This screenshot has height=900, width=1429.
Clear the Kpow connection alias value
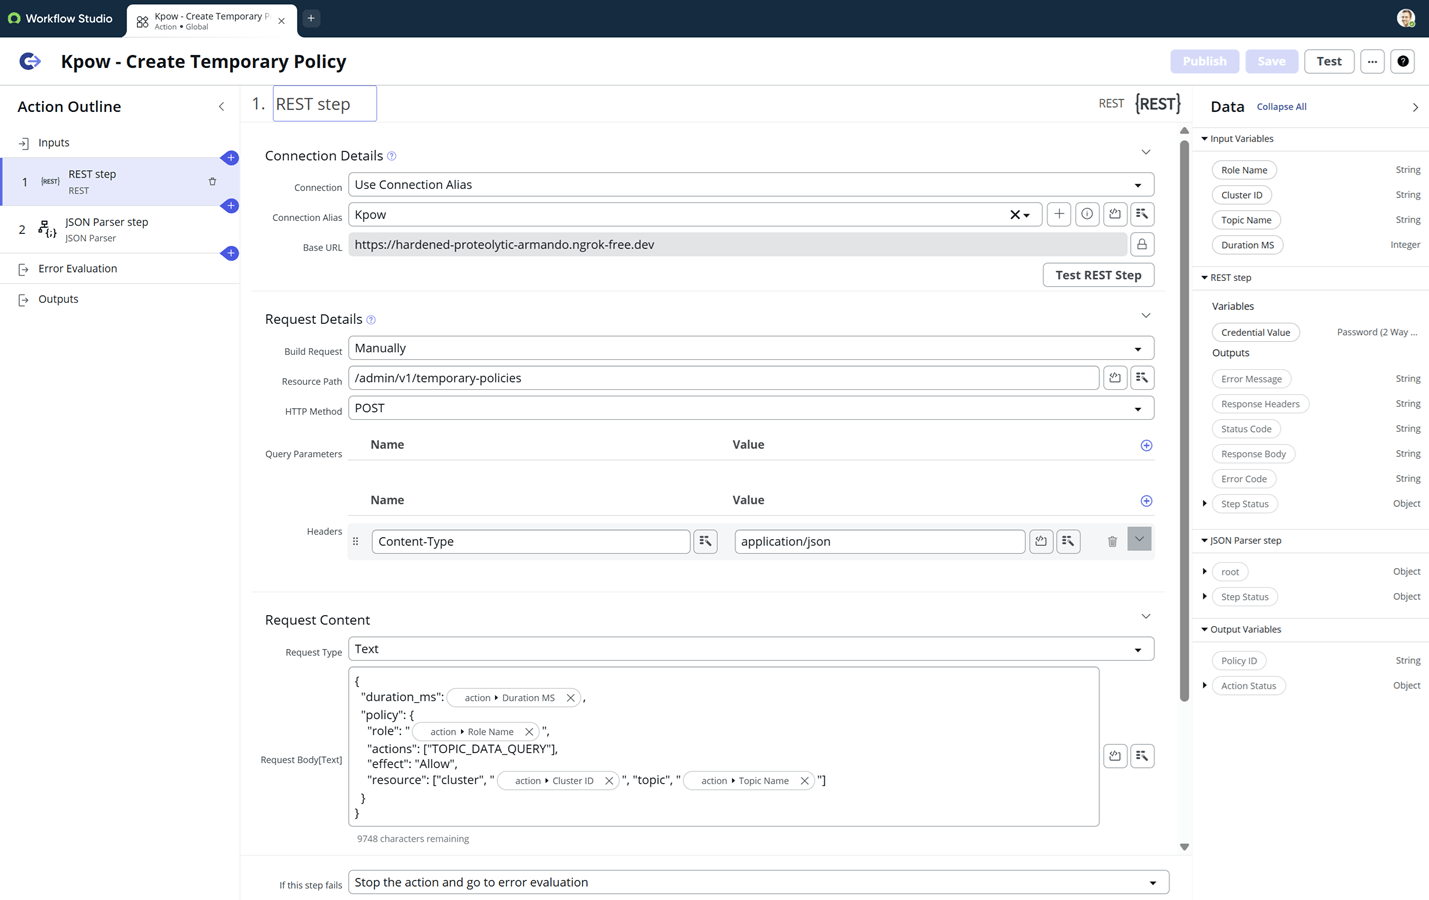coord(1014,215)
